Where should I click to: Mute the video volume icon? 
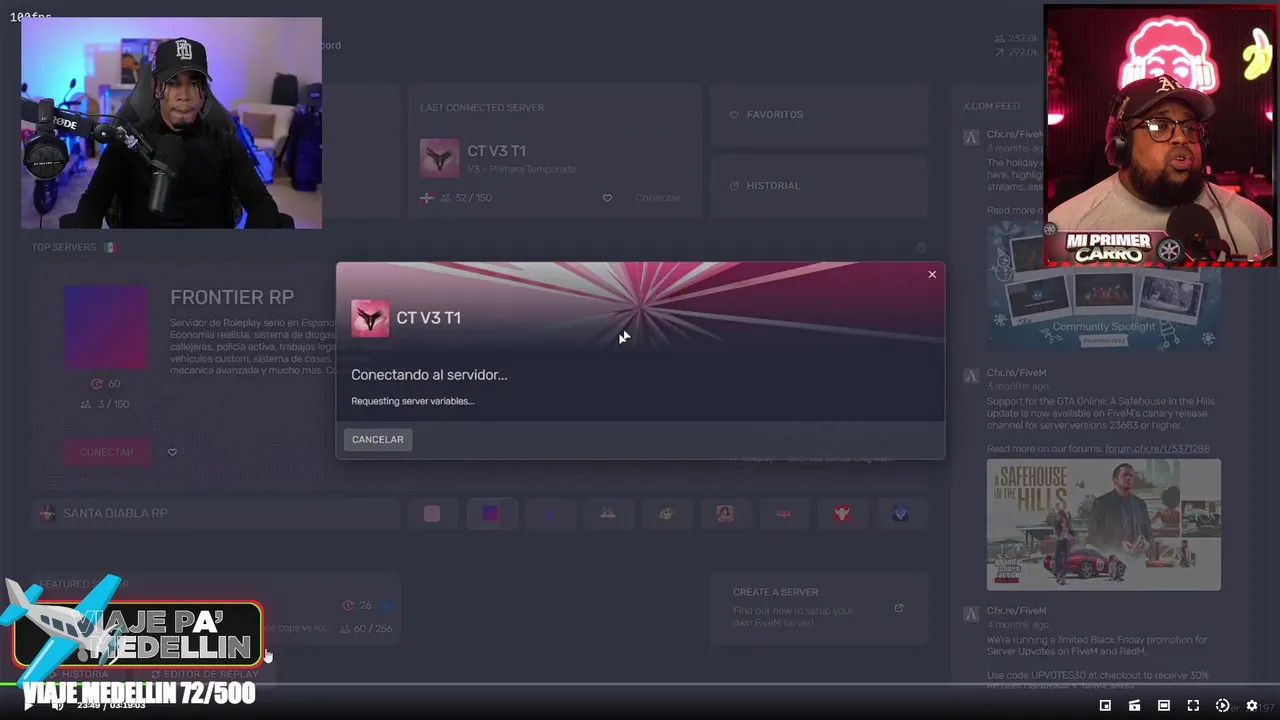point(58,705)
